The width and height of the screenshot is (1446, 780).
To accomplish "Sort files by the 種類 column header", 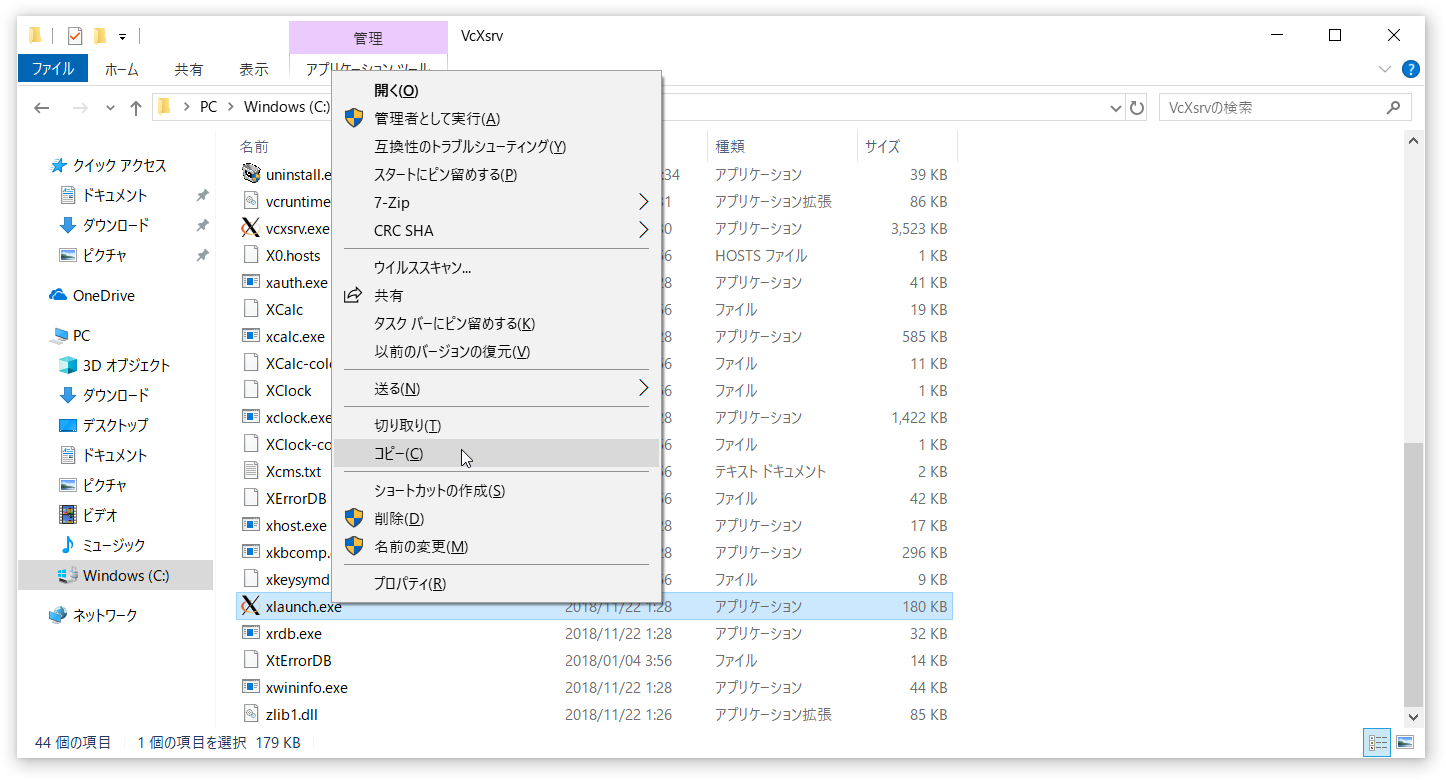I will [x=782, y=146].
